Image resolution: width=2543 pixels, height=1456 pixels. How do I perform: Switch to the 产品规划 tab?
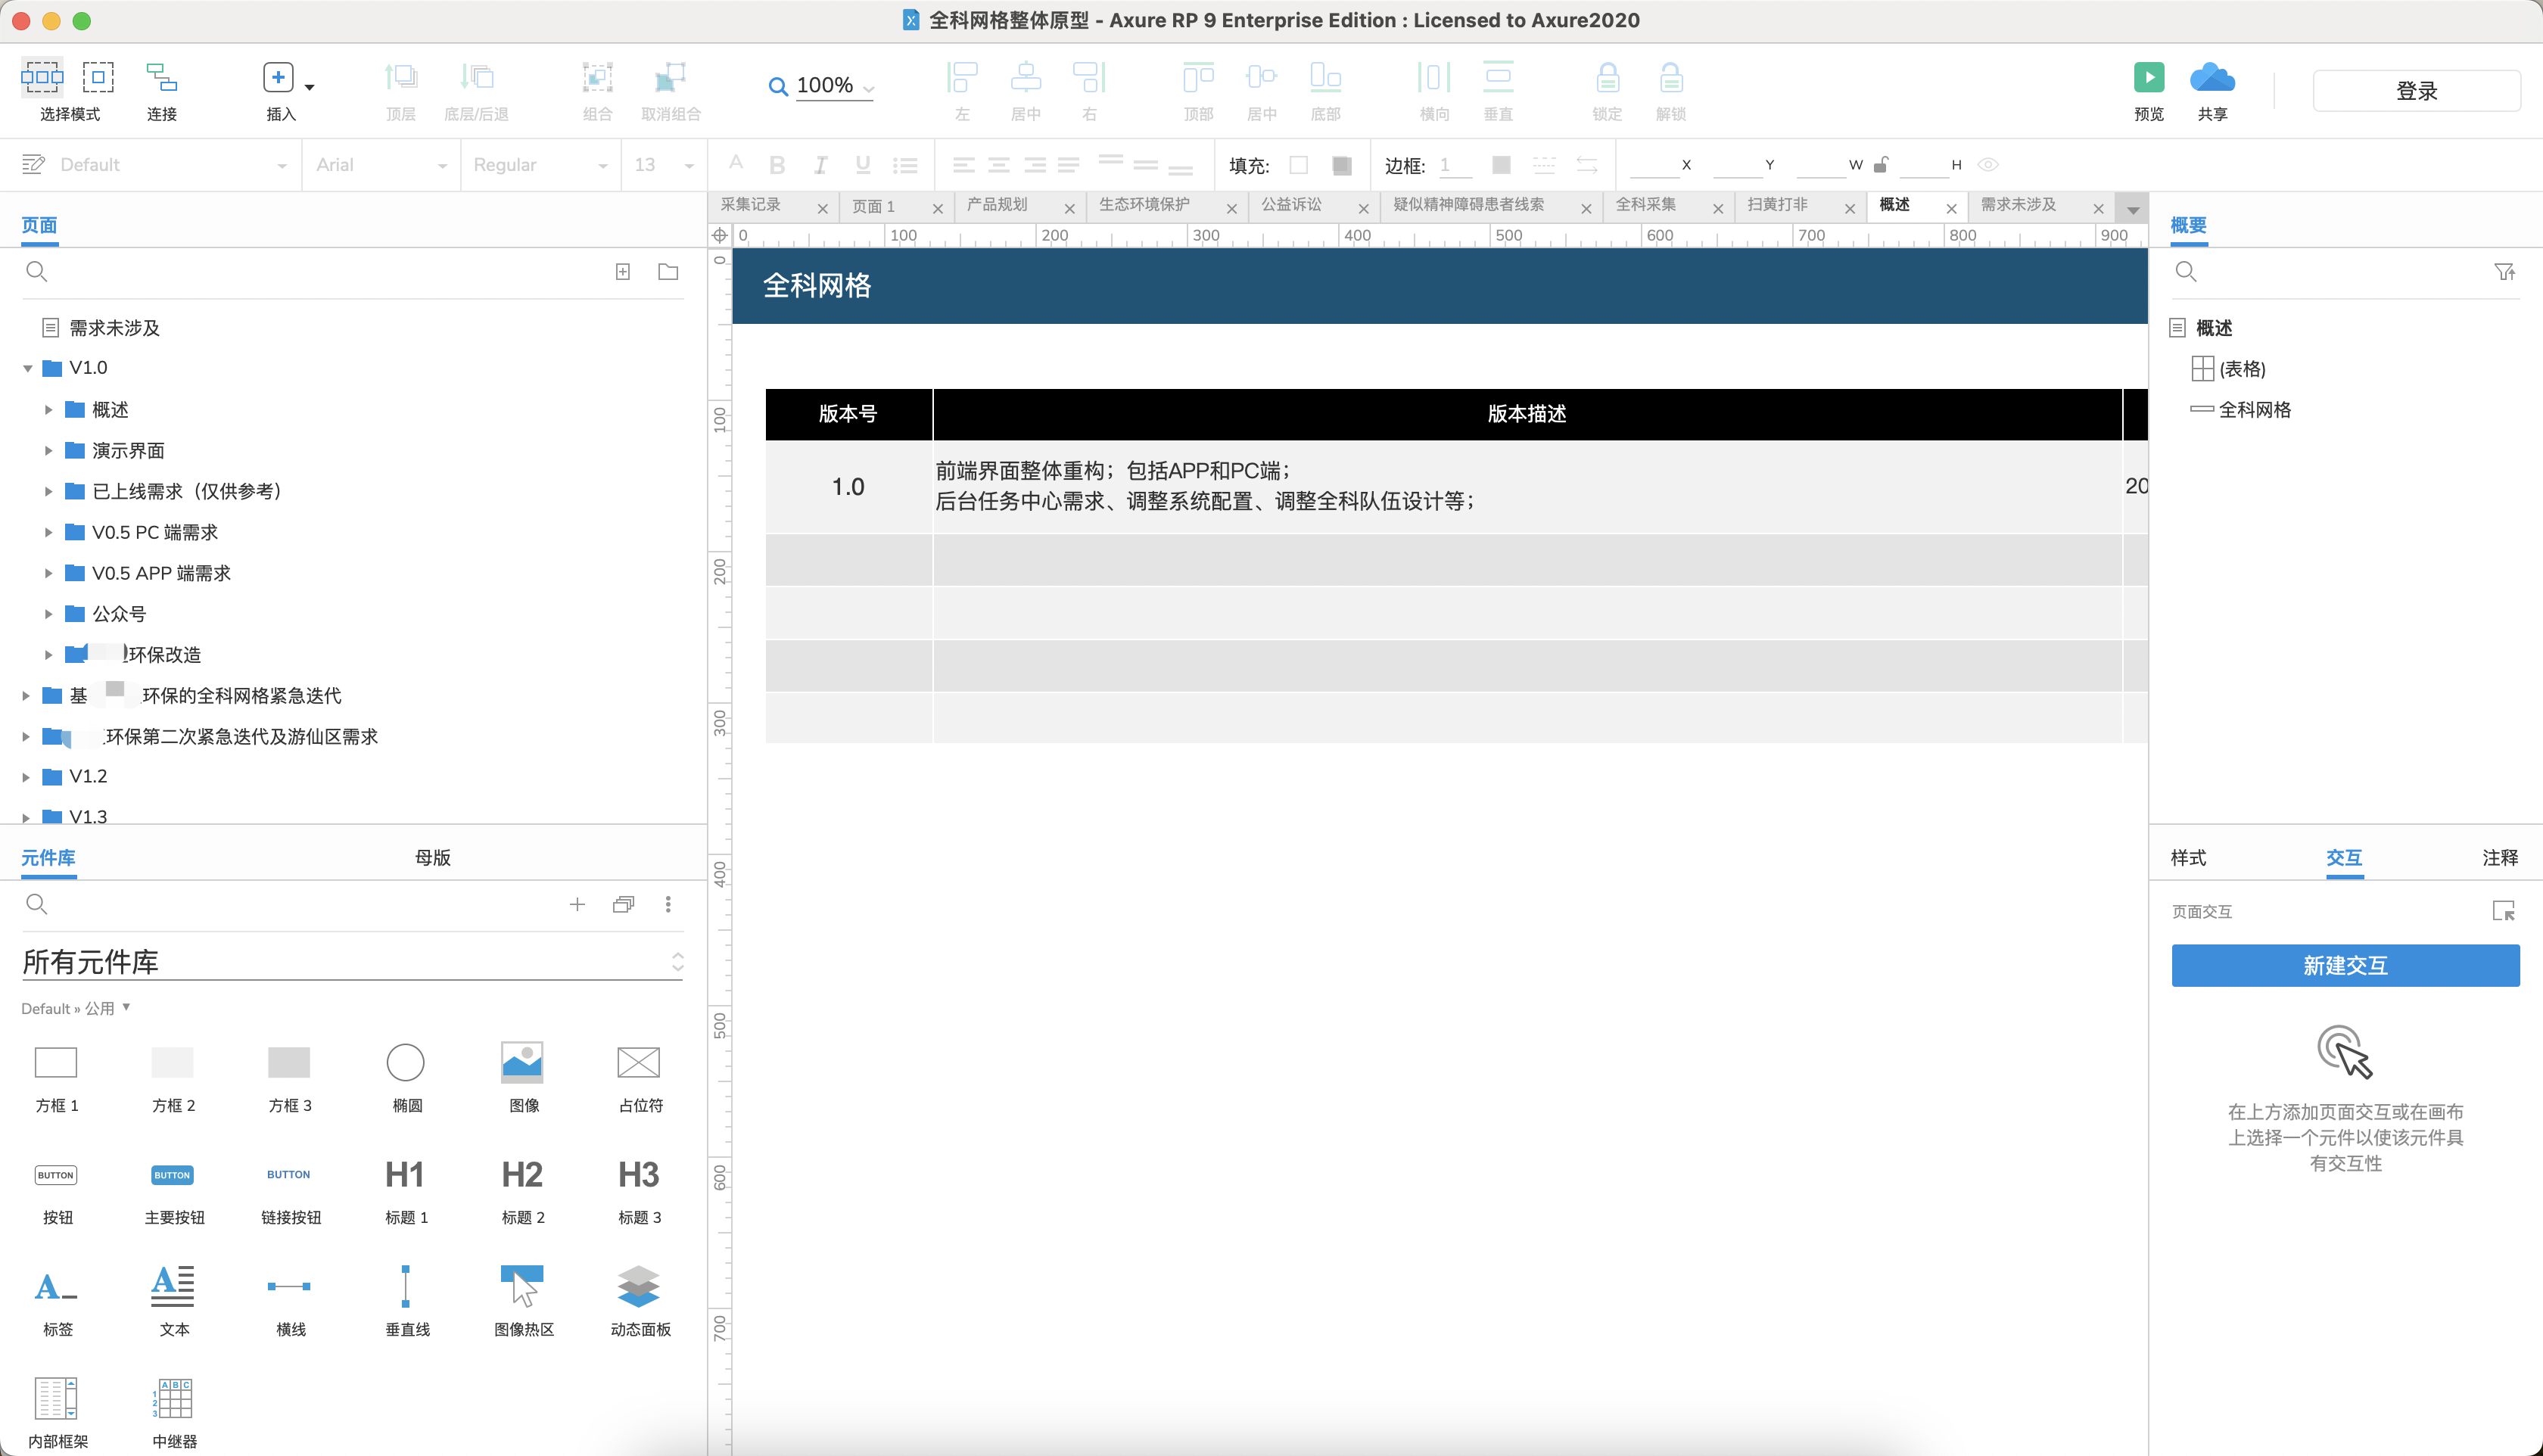(x=997, y=205)
